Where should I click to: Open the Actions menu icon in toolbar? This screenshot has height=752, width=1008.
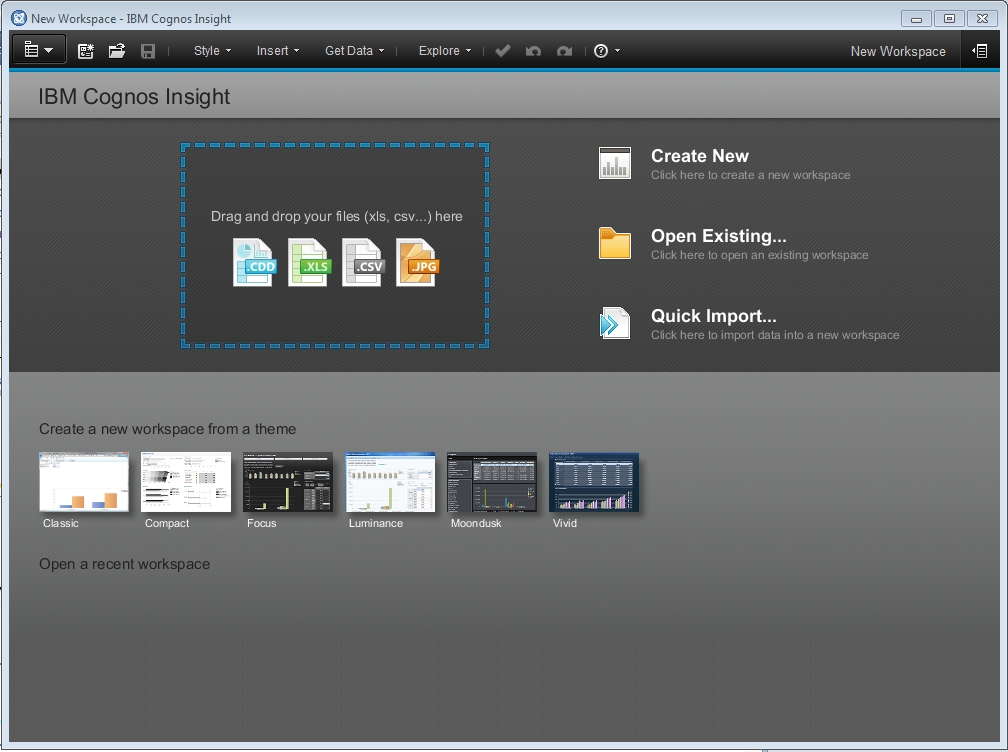(39, 50)
